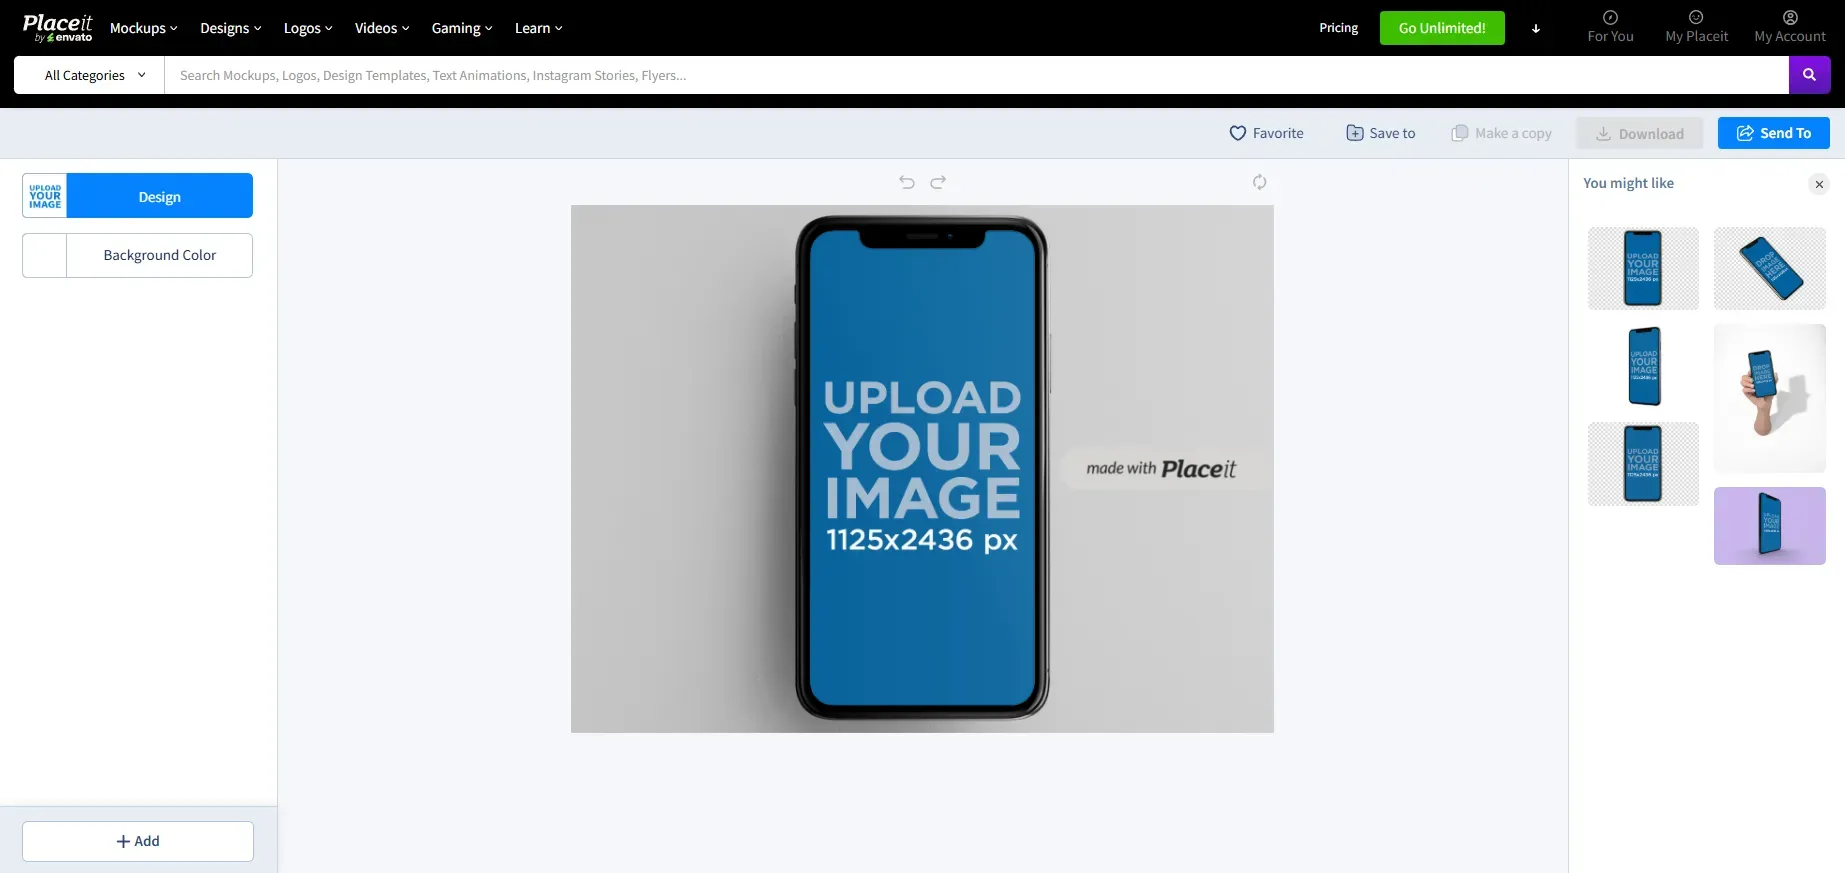Open the Learn menu

coord(538,28)
